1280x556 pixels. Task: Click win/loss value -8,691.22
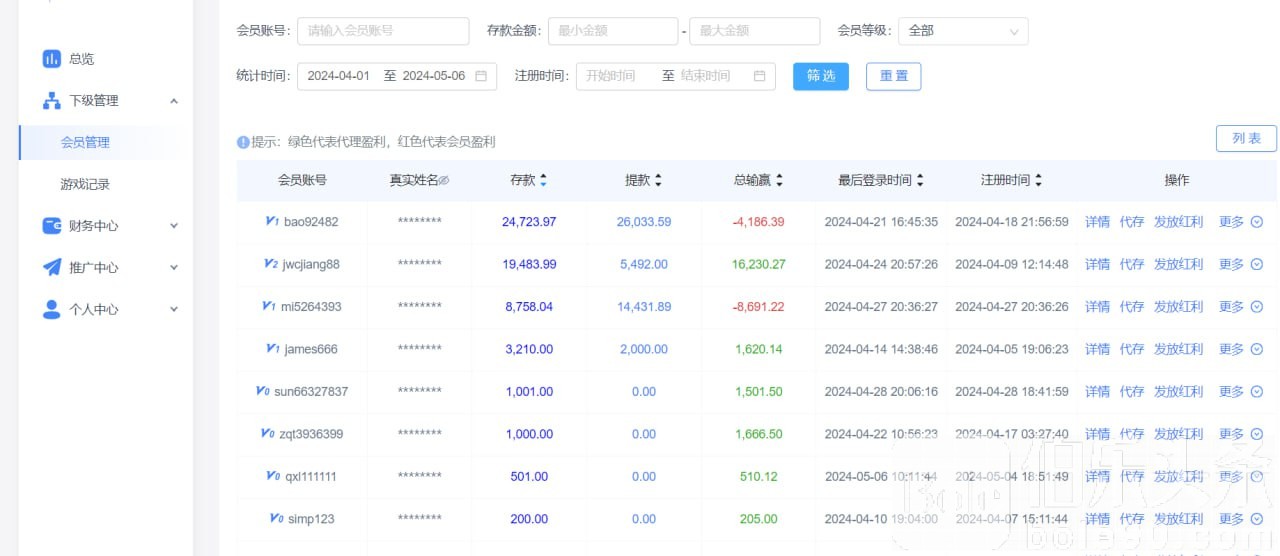pos(757,307)
